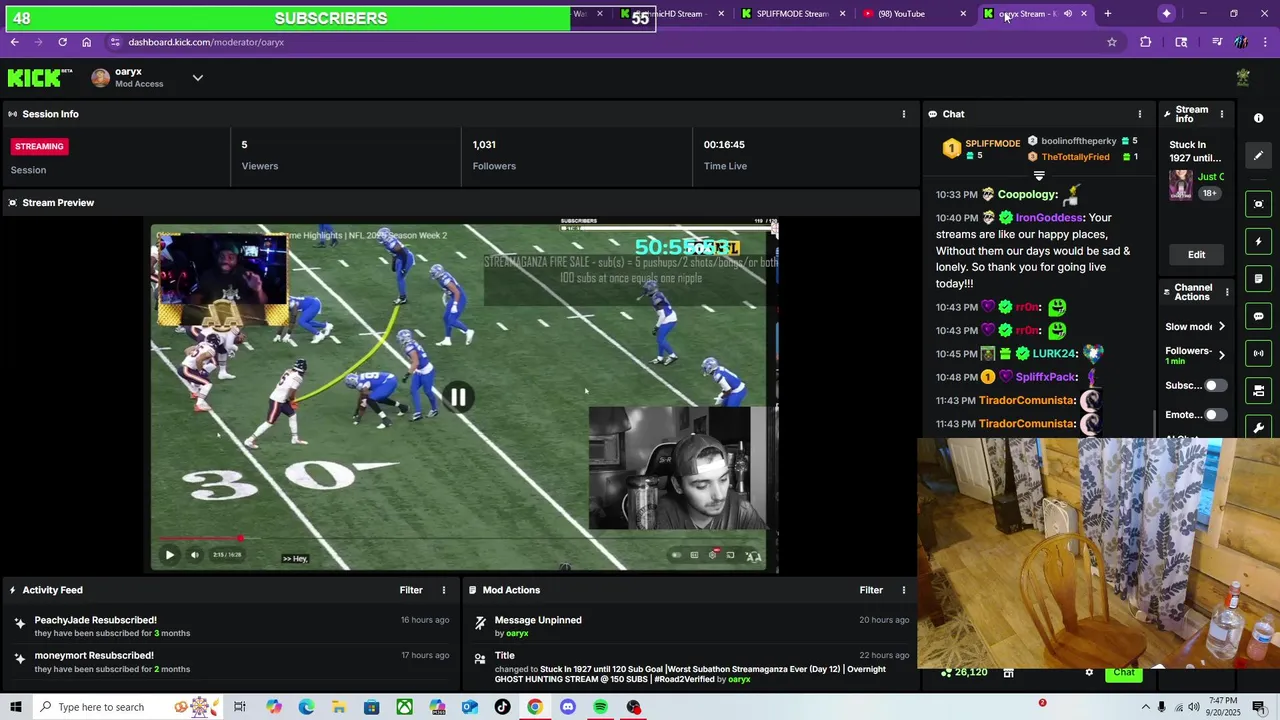Click the wrench icon in right sidebar
The image size is (1280, 720).
click(1258, 427)
